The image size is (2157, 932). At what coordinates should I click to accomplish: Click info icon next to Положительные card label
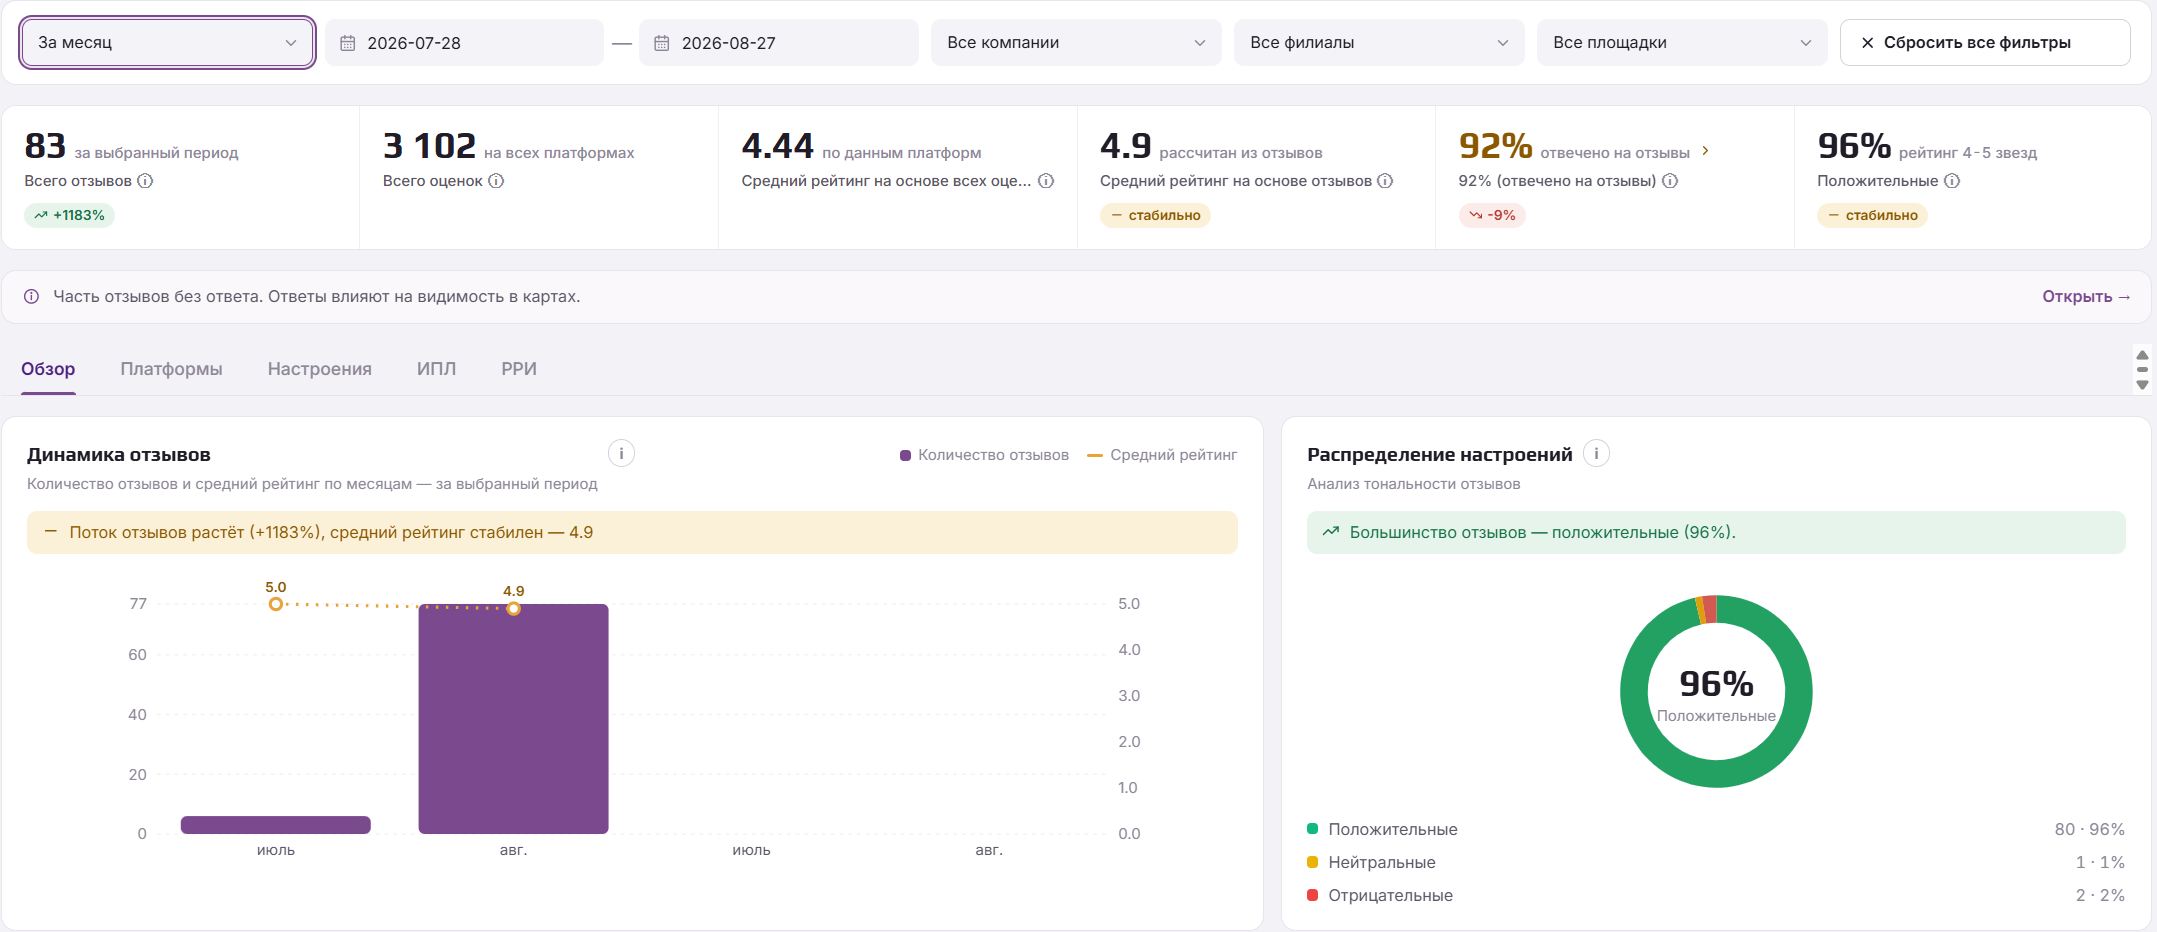click(1952, 181)
